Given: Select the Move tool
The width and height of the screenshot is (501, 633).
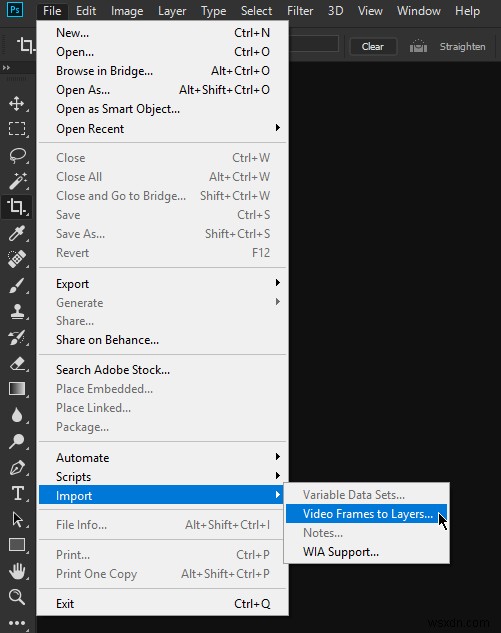Looking at the screenshot, I should 17,103.
